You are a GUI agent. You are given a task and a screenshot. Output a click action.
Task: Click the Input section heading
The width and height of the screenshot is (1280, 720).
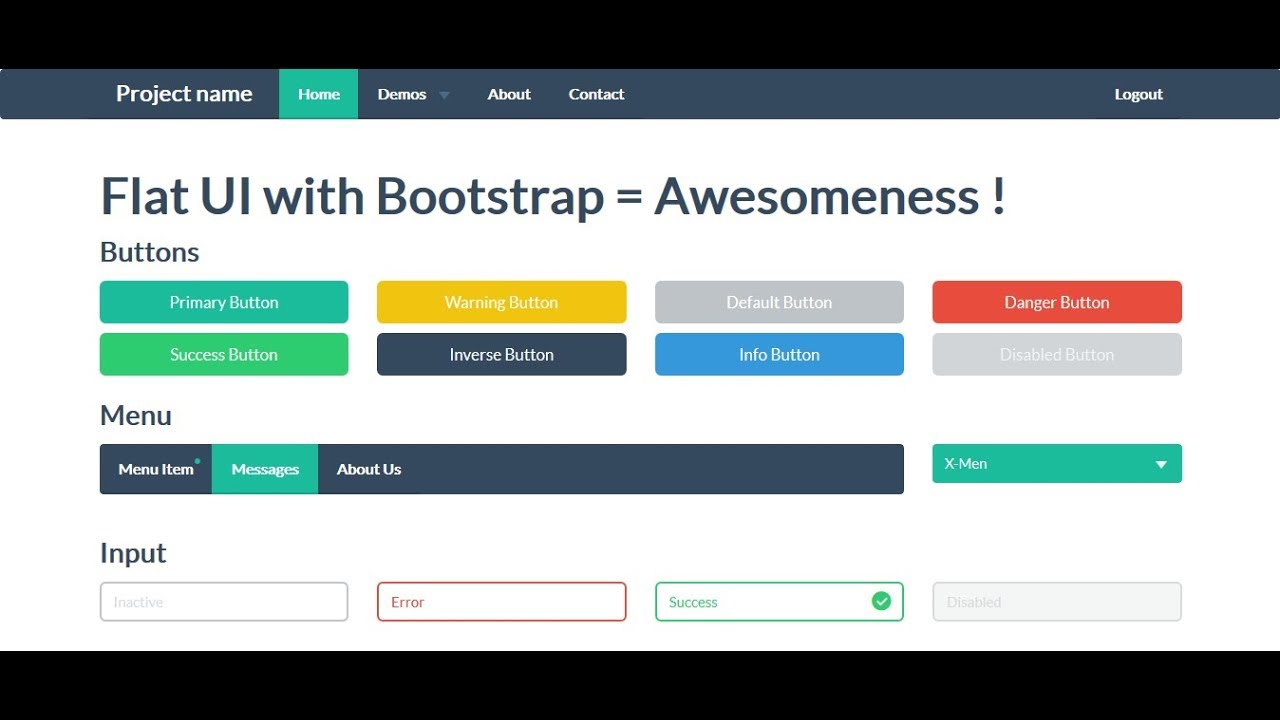[x=133, y=553]
